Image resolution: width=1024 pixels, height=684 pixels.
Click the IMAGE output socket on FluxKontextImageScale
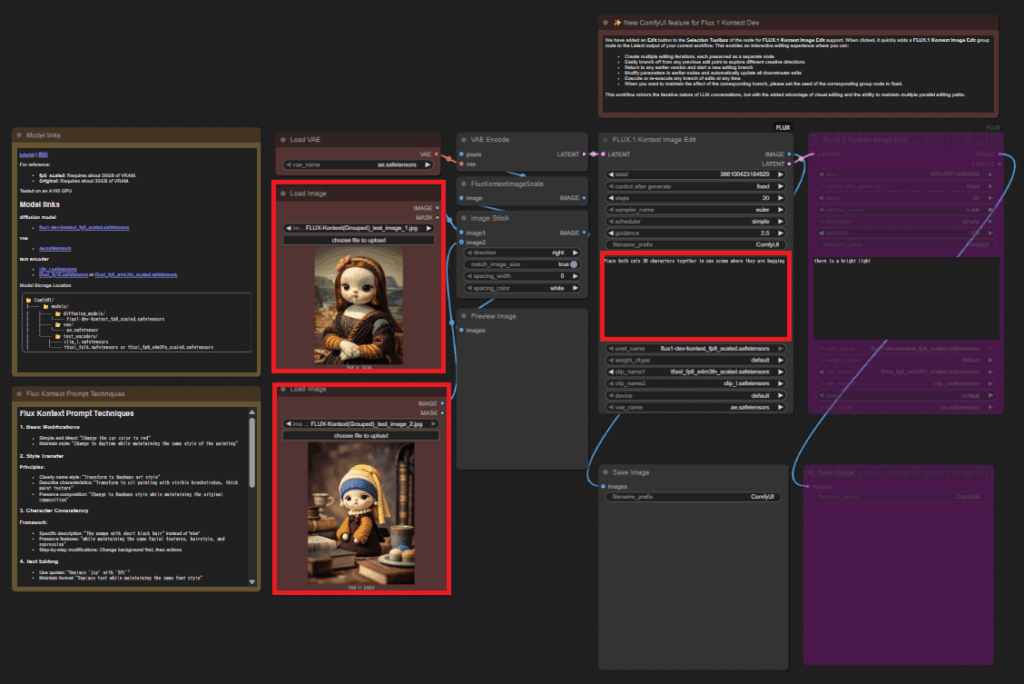click(584, 198)
